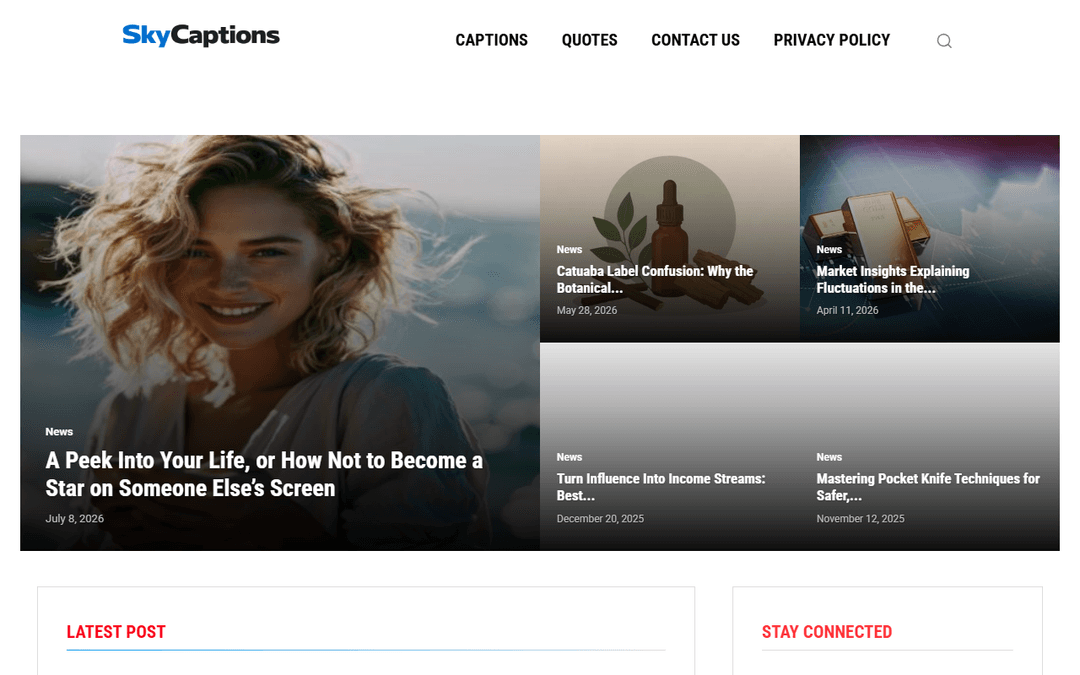
Task: Open Mastering Pocket Knife Techniques article
Action: tap(928, 487)
